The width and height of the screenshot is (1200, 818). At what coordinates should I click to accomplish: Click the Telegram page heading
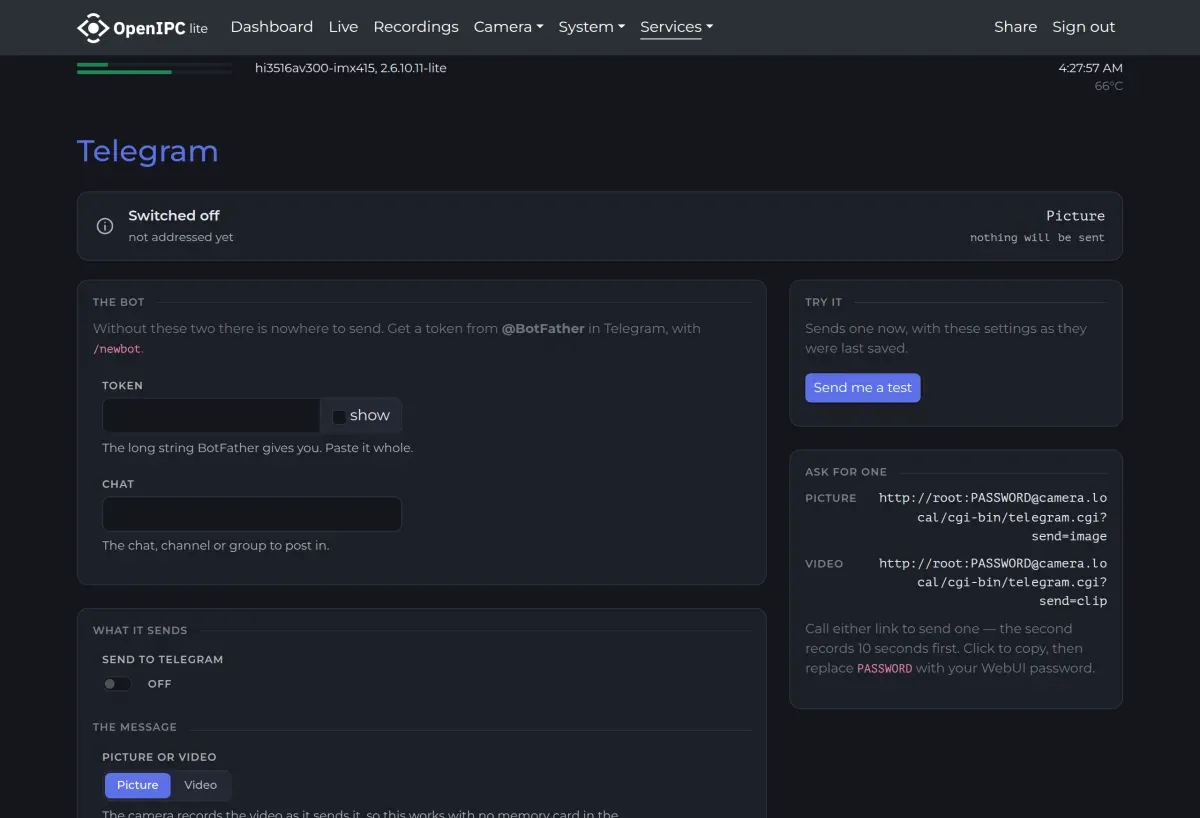[148, 151]
